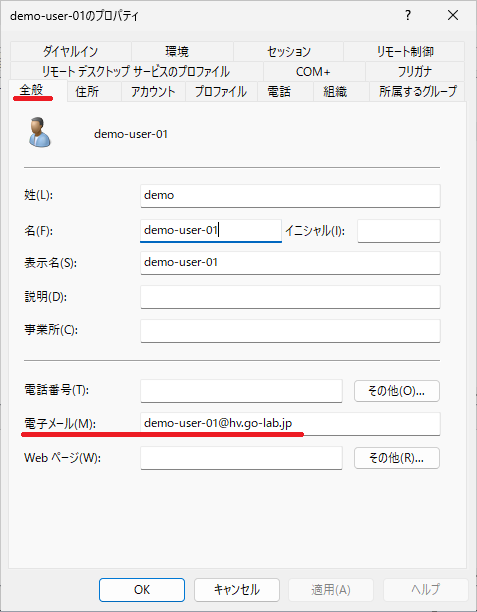Image resolution: width=477 pixels, height=612 pixels.
Task: Click the help question mark icon
Action: 408,16
